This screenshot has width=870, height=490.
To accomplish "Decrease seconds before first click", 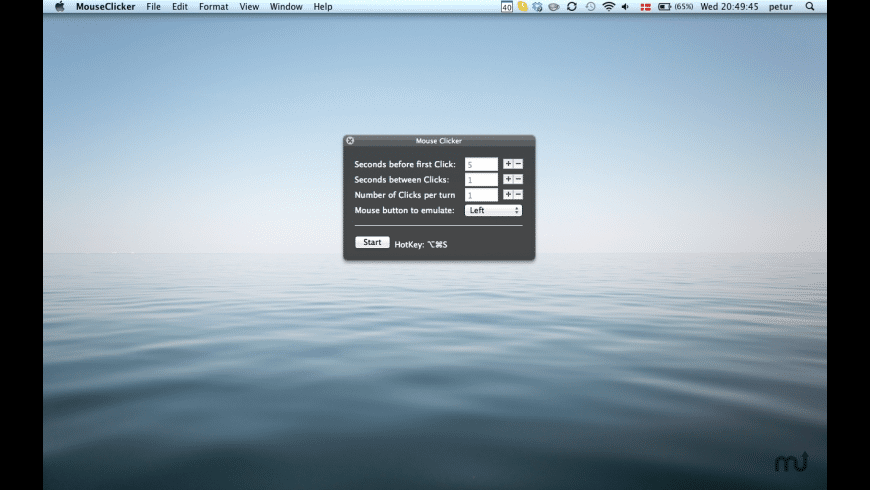I will (x=518, y=164).
